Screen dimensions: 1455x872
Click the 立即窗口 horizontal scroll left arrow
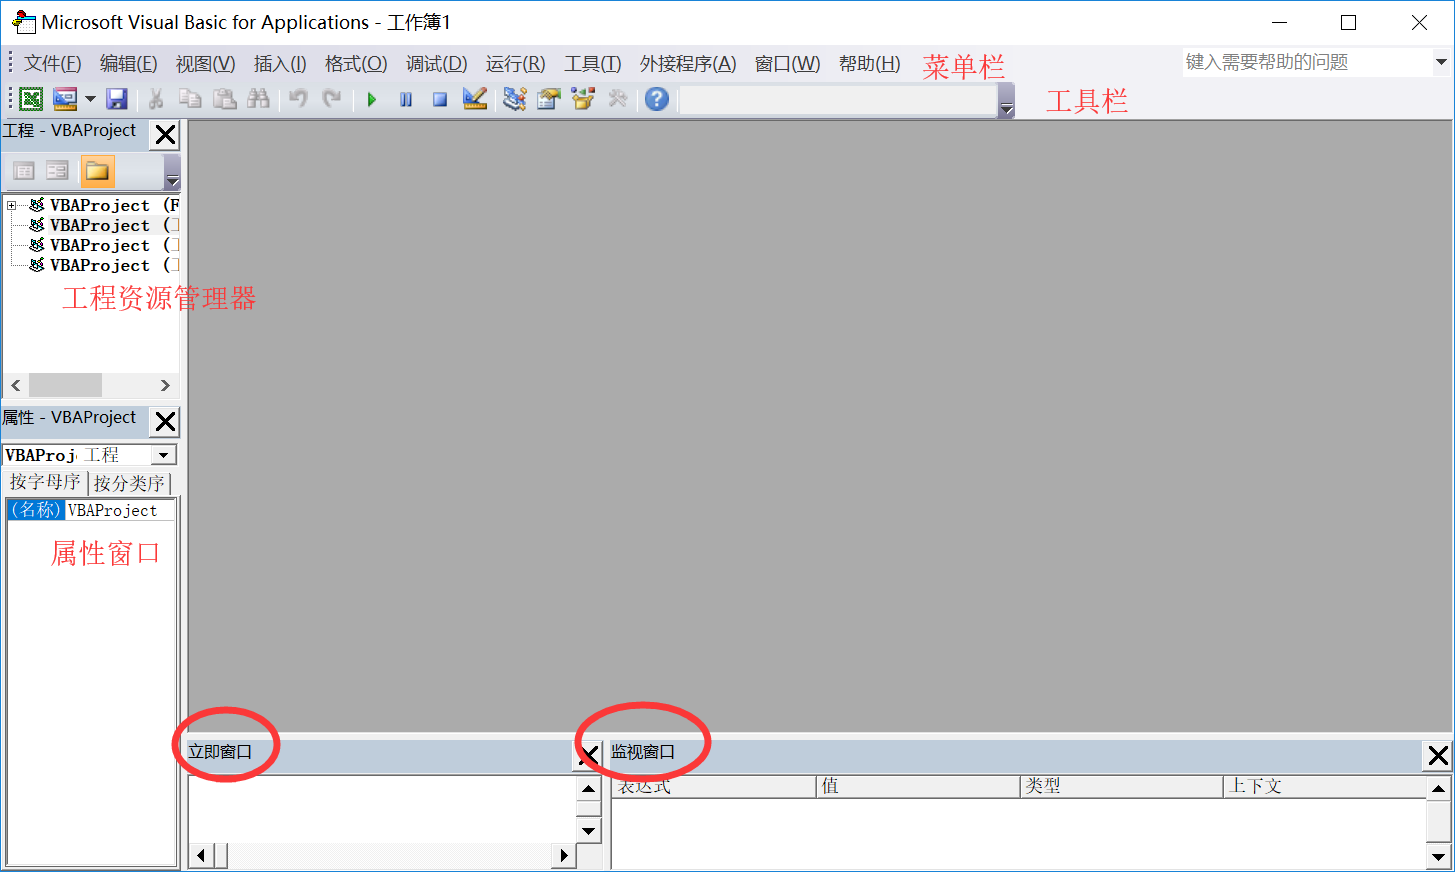pos(200,855)
